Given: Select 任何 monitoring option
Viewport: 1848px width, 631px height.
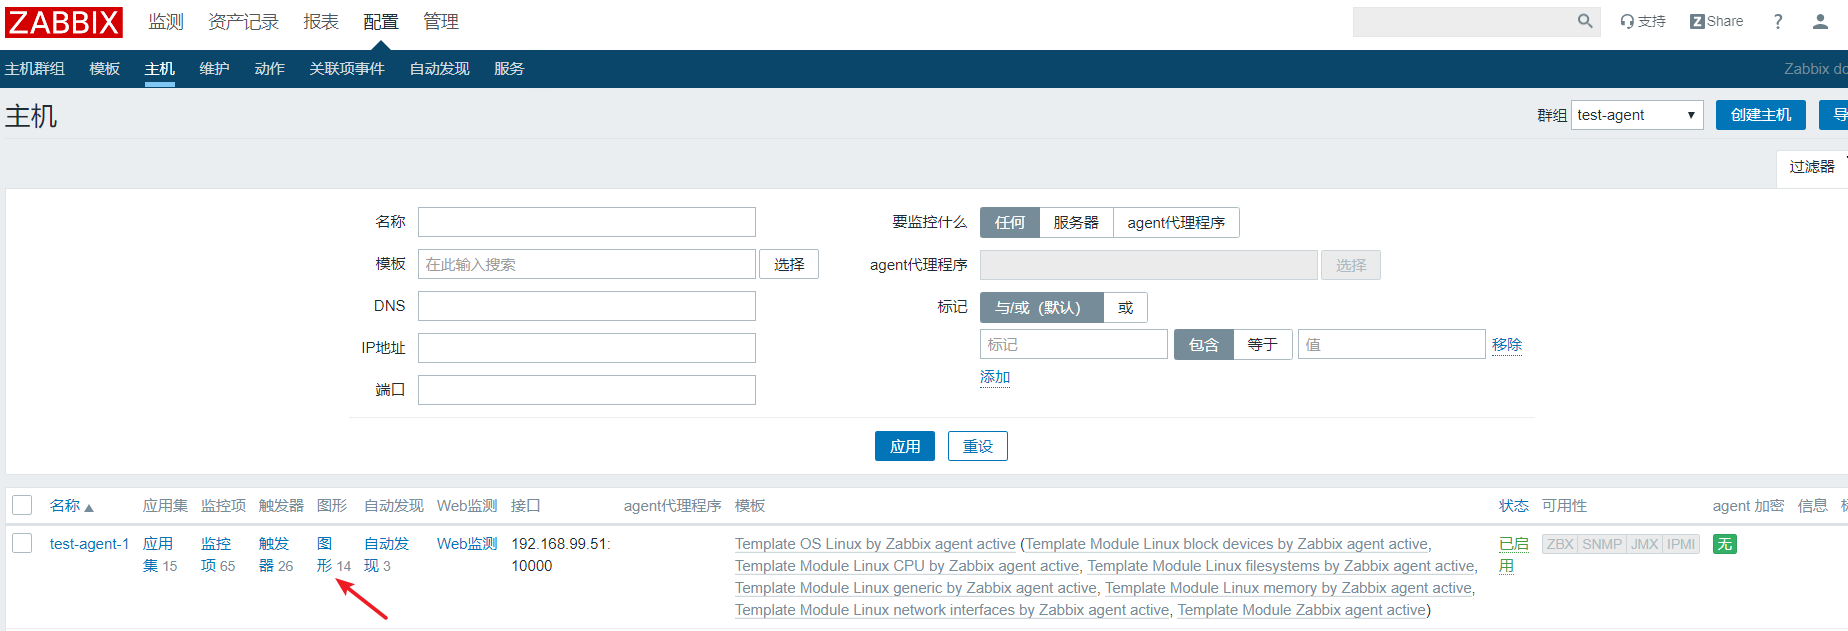Looking at the screenshot, I should click(1010, 223).
